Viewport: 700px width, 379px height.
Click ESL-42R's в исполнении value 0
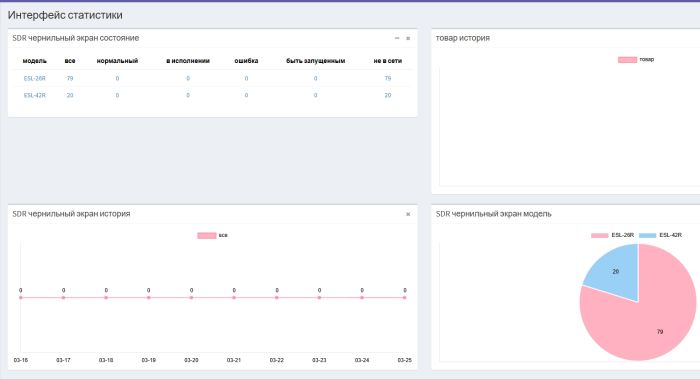(x=188, y=95)
